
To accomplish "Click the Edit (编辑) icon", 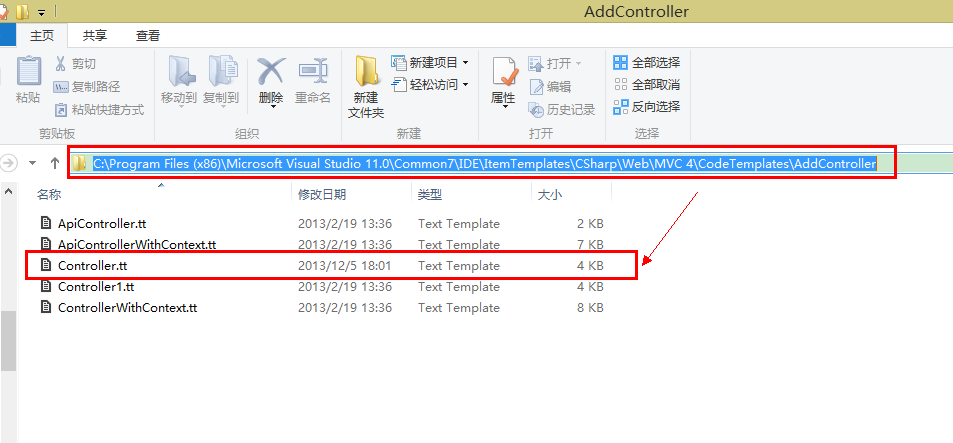I will pos(535,86).
